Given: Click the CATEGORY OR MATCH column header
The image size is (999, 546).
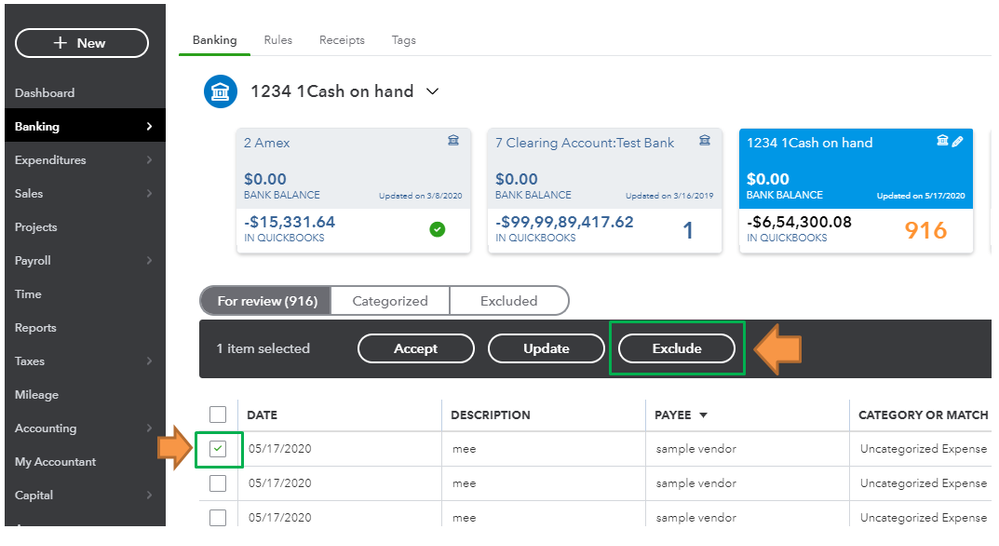Looking at the screenshot, I should 923,415.
